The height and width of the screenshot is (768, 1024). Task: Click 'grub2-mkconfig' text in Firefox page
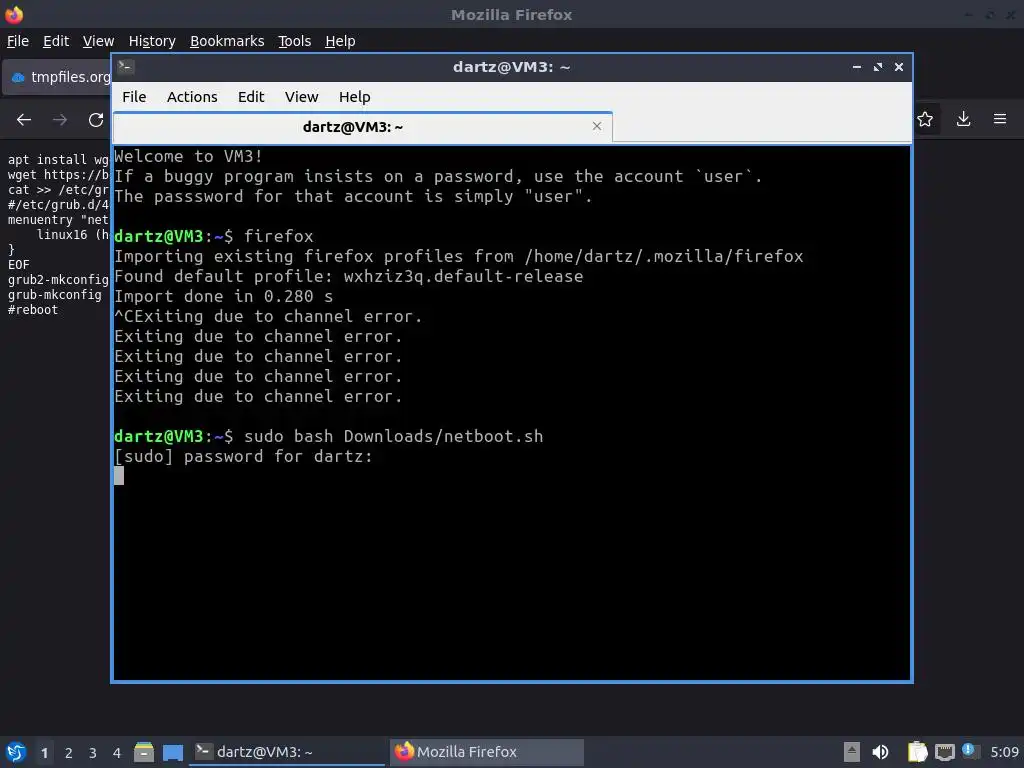[58, 280]
